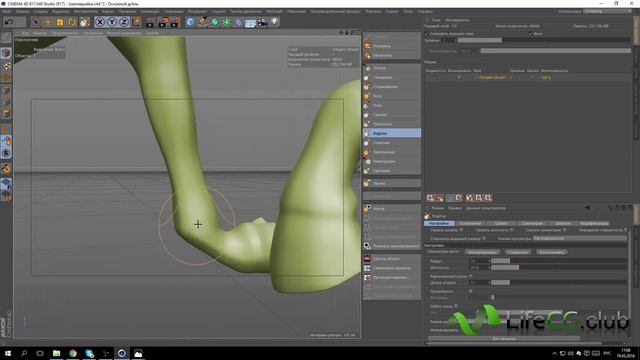Select the Mask sculpt tool (Маска)
This screenshot has width=640, height=360.
pyautogui.click(x=392, y=209)
